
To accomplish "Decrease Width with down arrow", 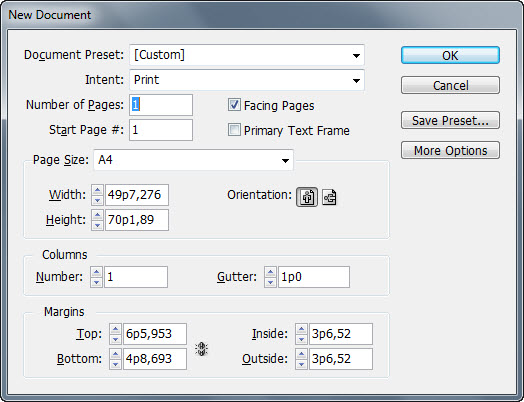I will [x=97, y=200].
